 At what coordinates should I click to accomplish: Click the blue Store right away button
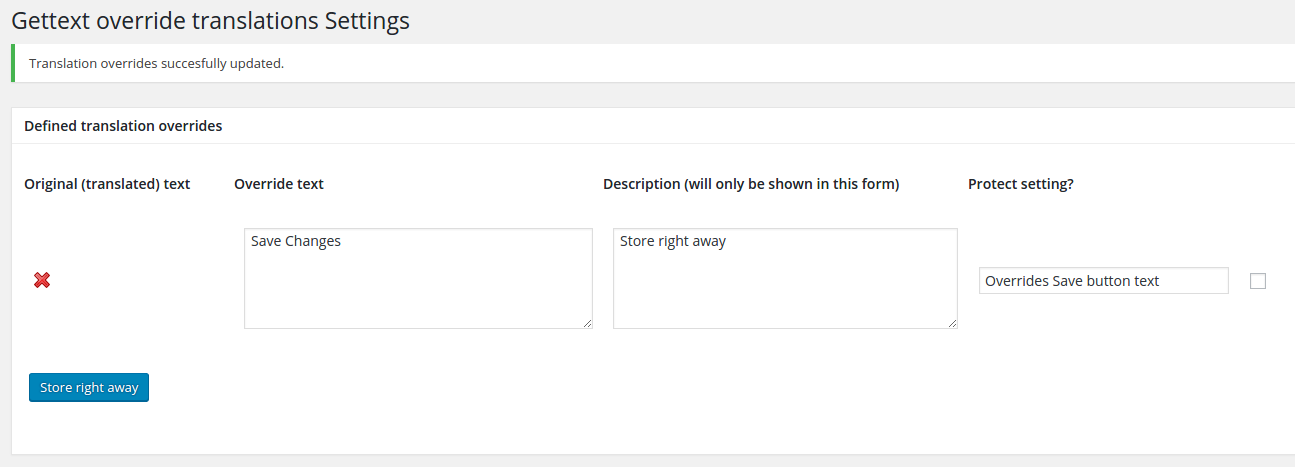(89, 387)
